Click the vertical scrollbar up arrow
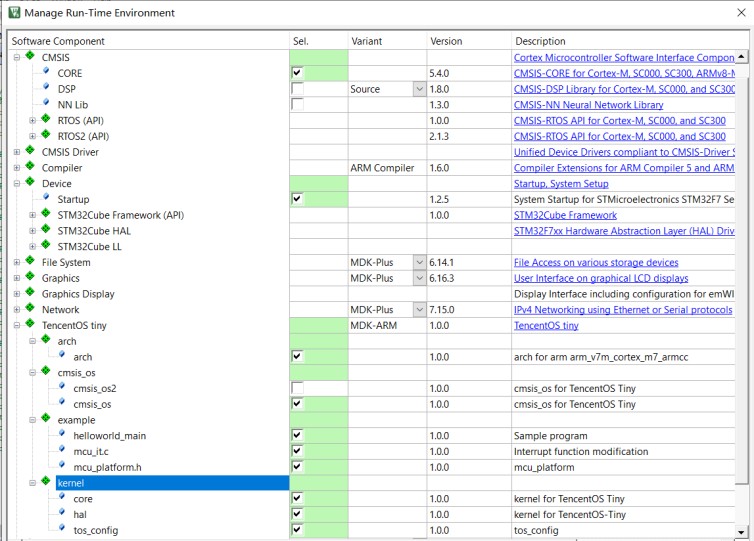 741,57
